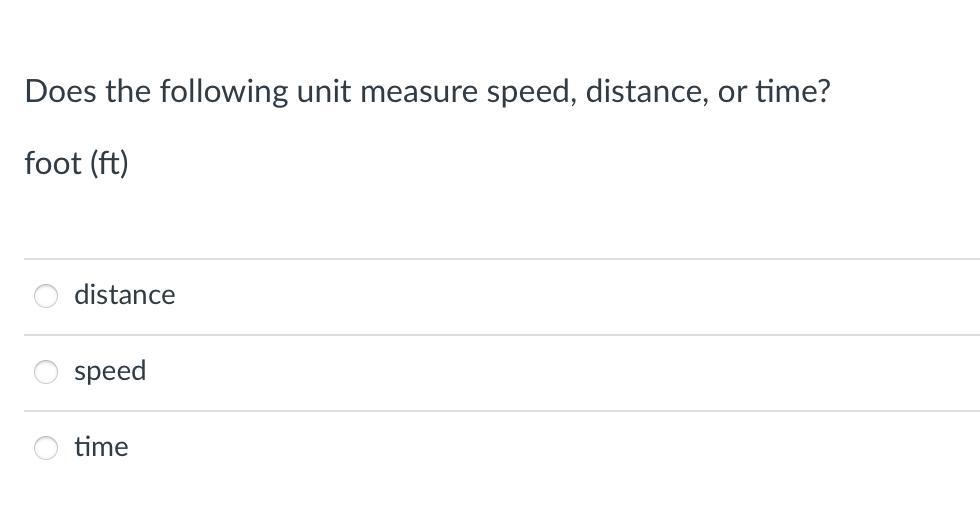
Task: Click the "distance" answer label
Action: (124, 295)
